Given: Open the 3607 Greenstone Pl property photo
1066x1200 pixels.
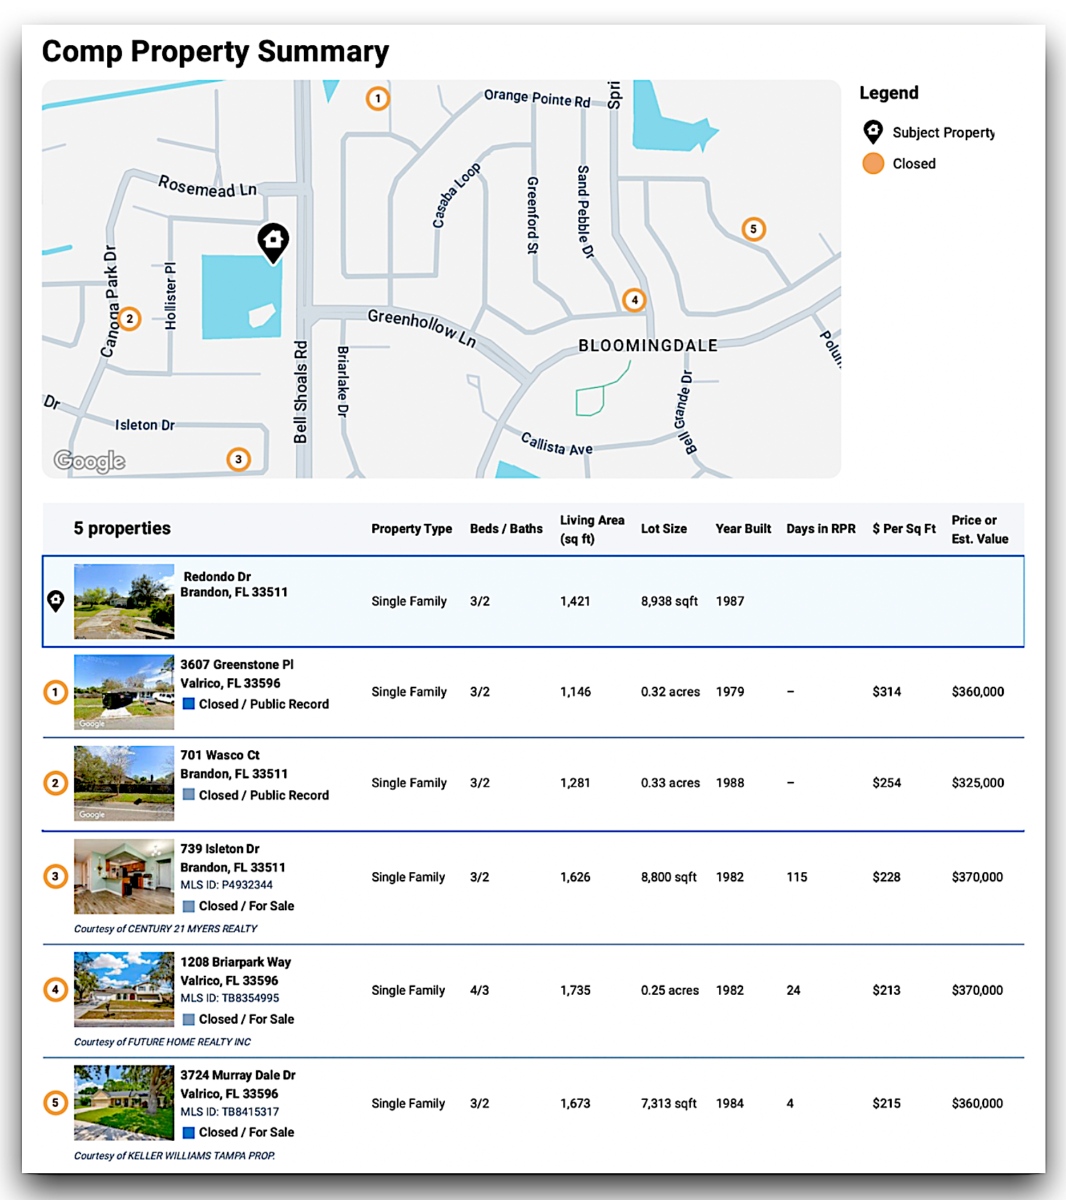Looking at the screenshot, I should coord(124,692).
